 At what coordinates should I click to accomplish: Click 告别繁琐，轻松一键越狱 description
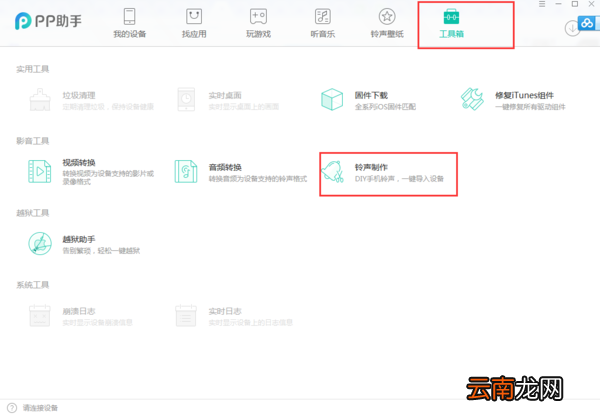point(101,251)
